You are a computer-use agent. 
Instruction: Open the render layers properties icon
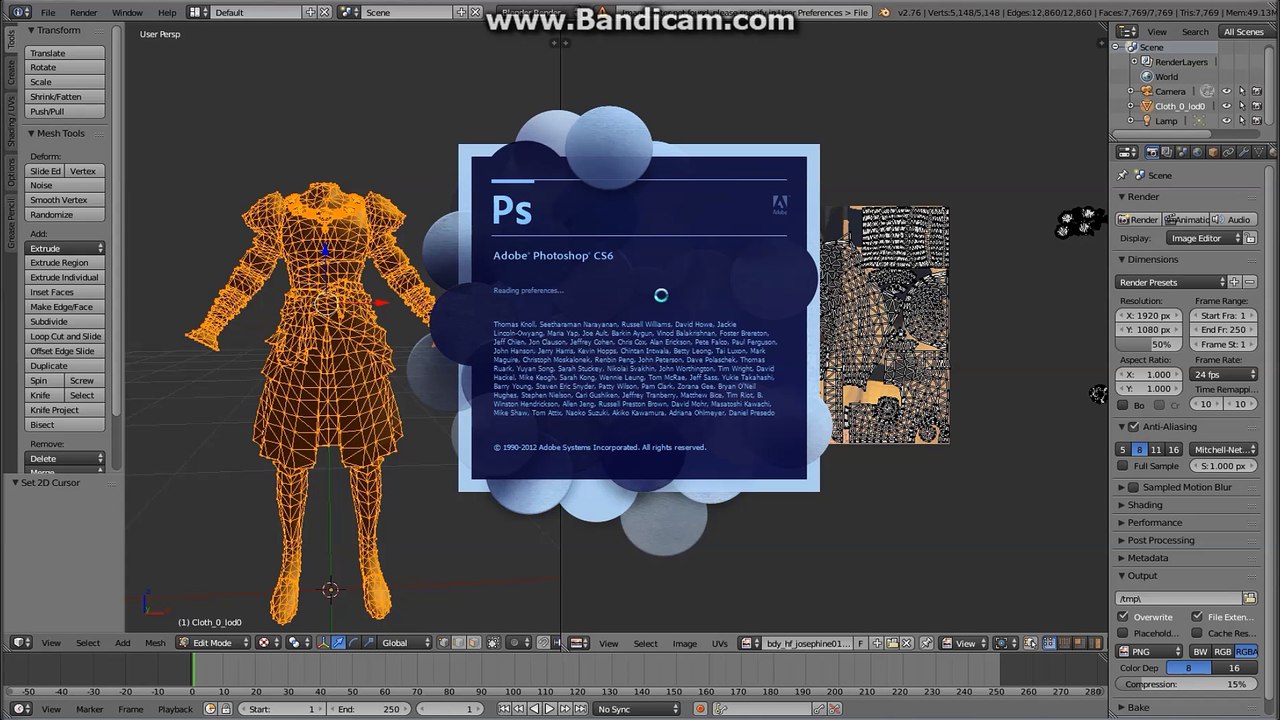pyautogui.click(x=1165, y=152)
